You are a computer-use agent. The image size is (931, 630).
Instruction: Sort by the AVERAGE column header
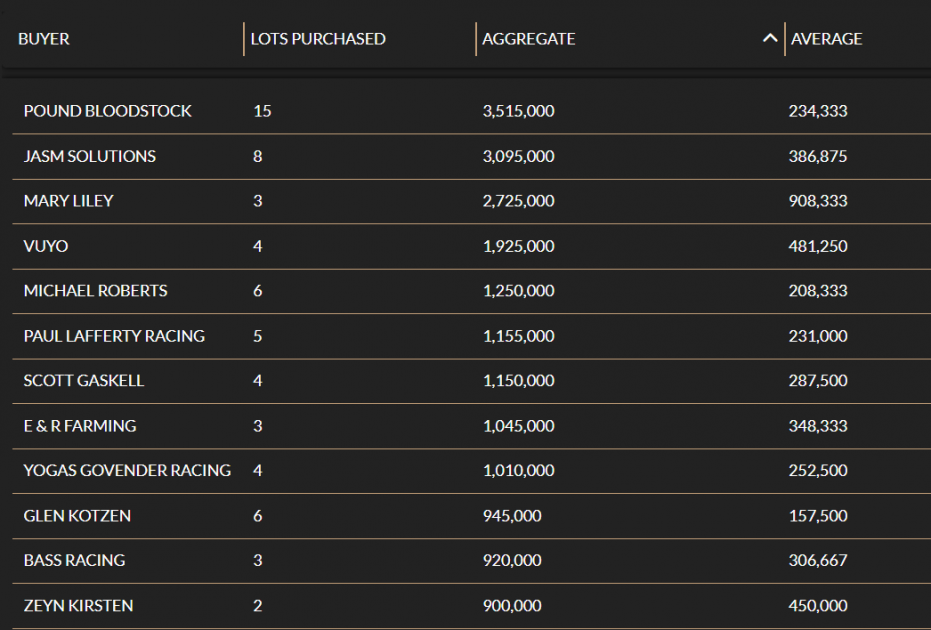tap(826, 39)
